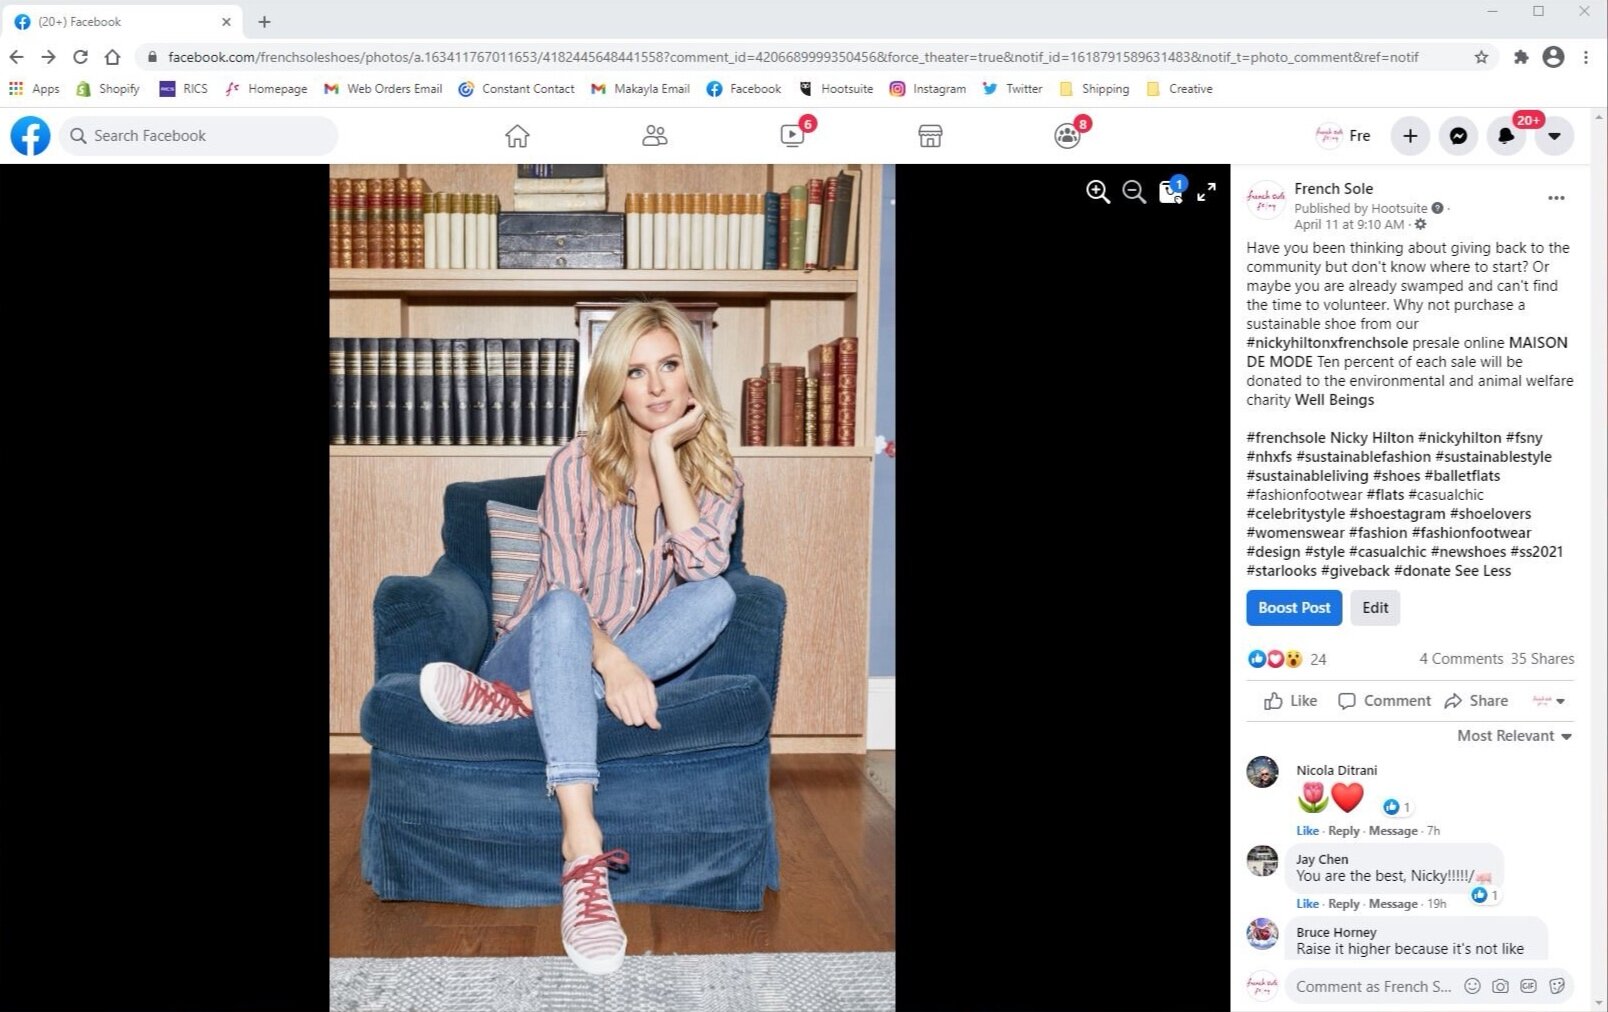Attach a photo to comment
Screen dimensions: 1608x1012
tap(1500, 986)
